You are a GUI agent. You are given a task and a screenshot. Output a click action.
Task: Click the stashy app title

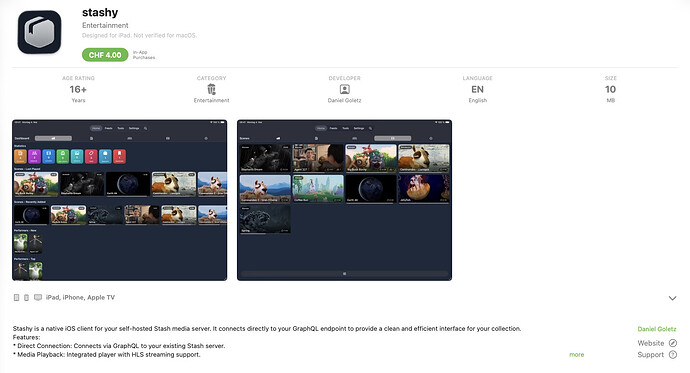100,13
